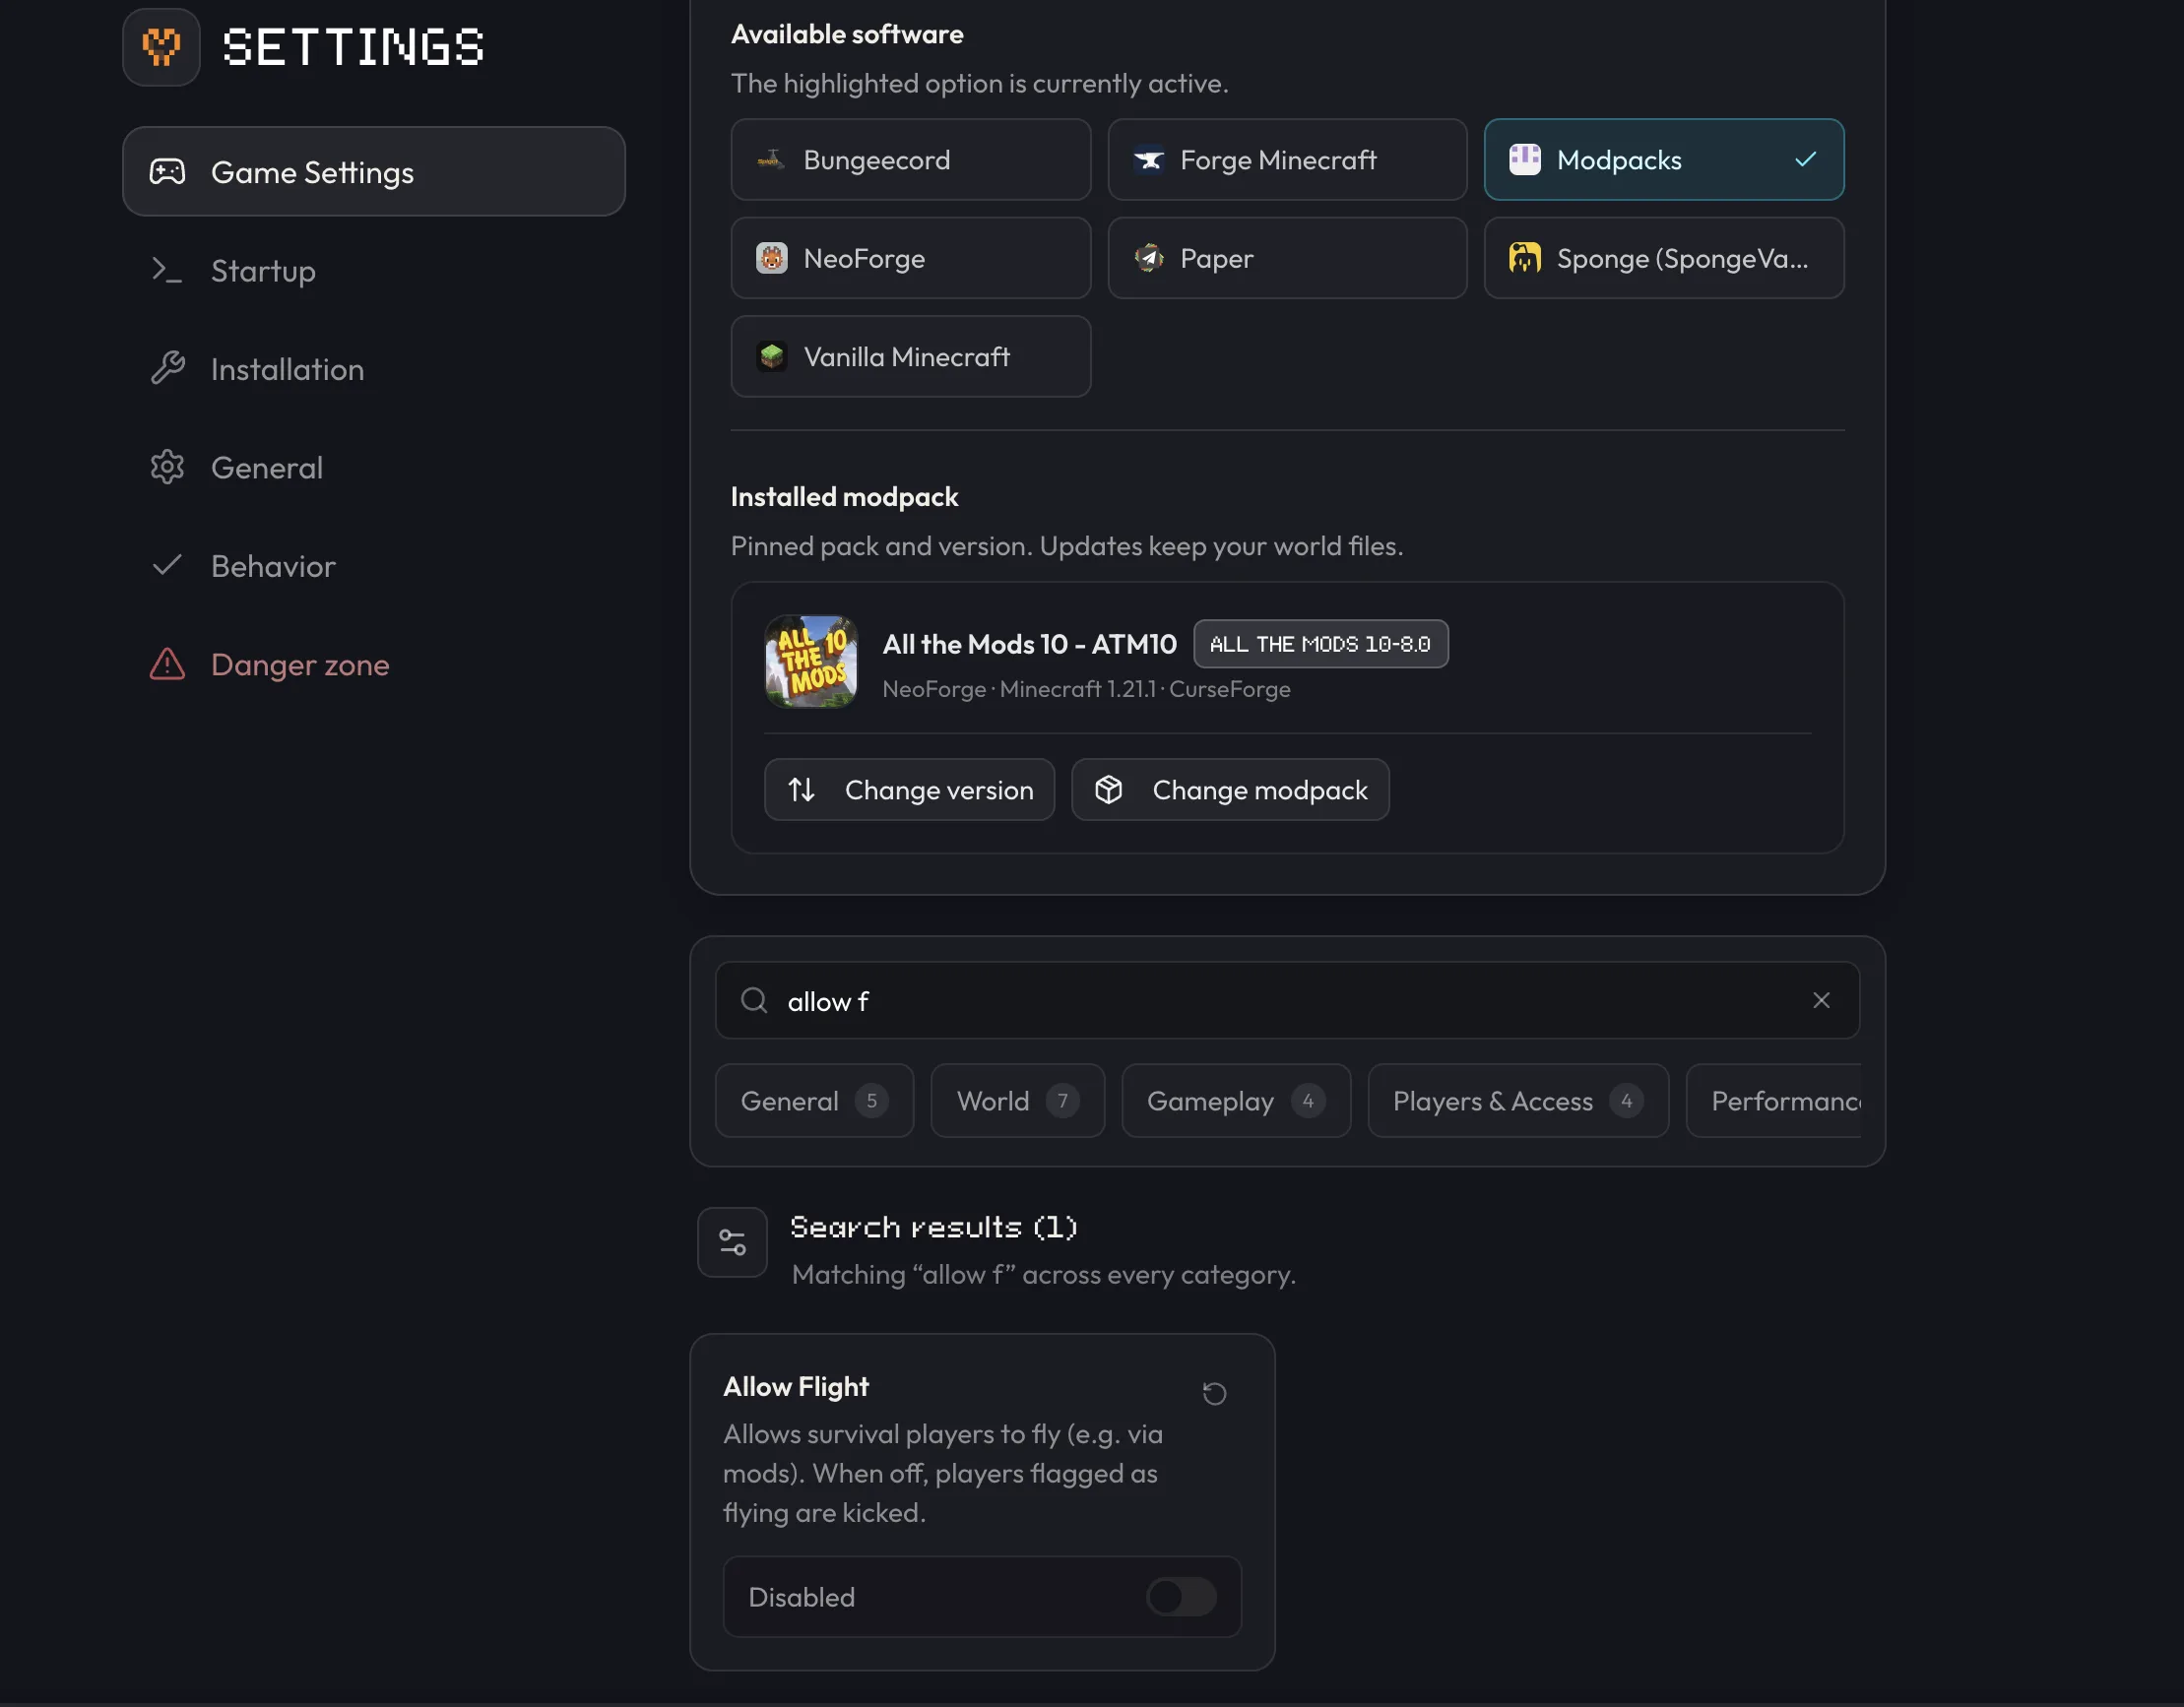Open the Danger zone section
The image size is (2184, 1707).
[x=374, y=664]
